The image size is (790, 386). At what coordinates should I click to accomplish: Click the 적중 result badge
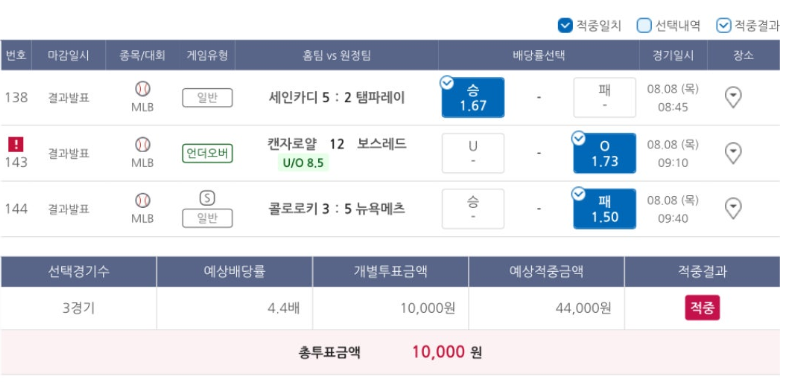(702, 308)
